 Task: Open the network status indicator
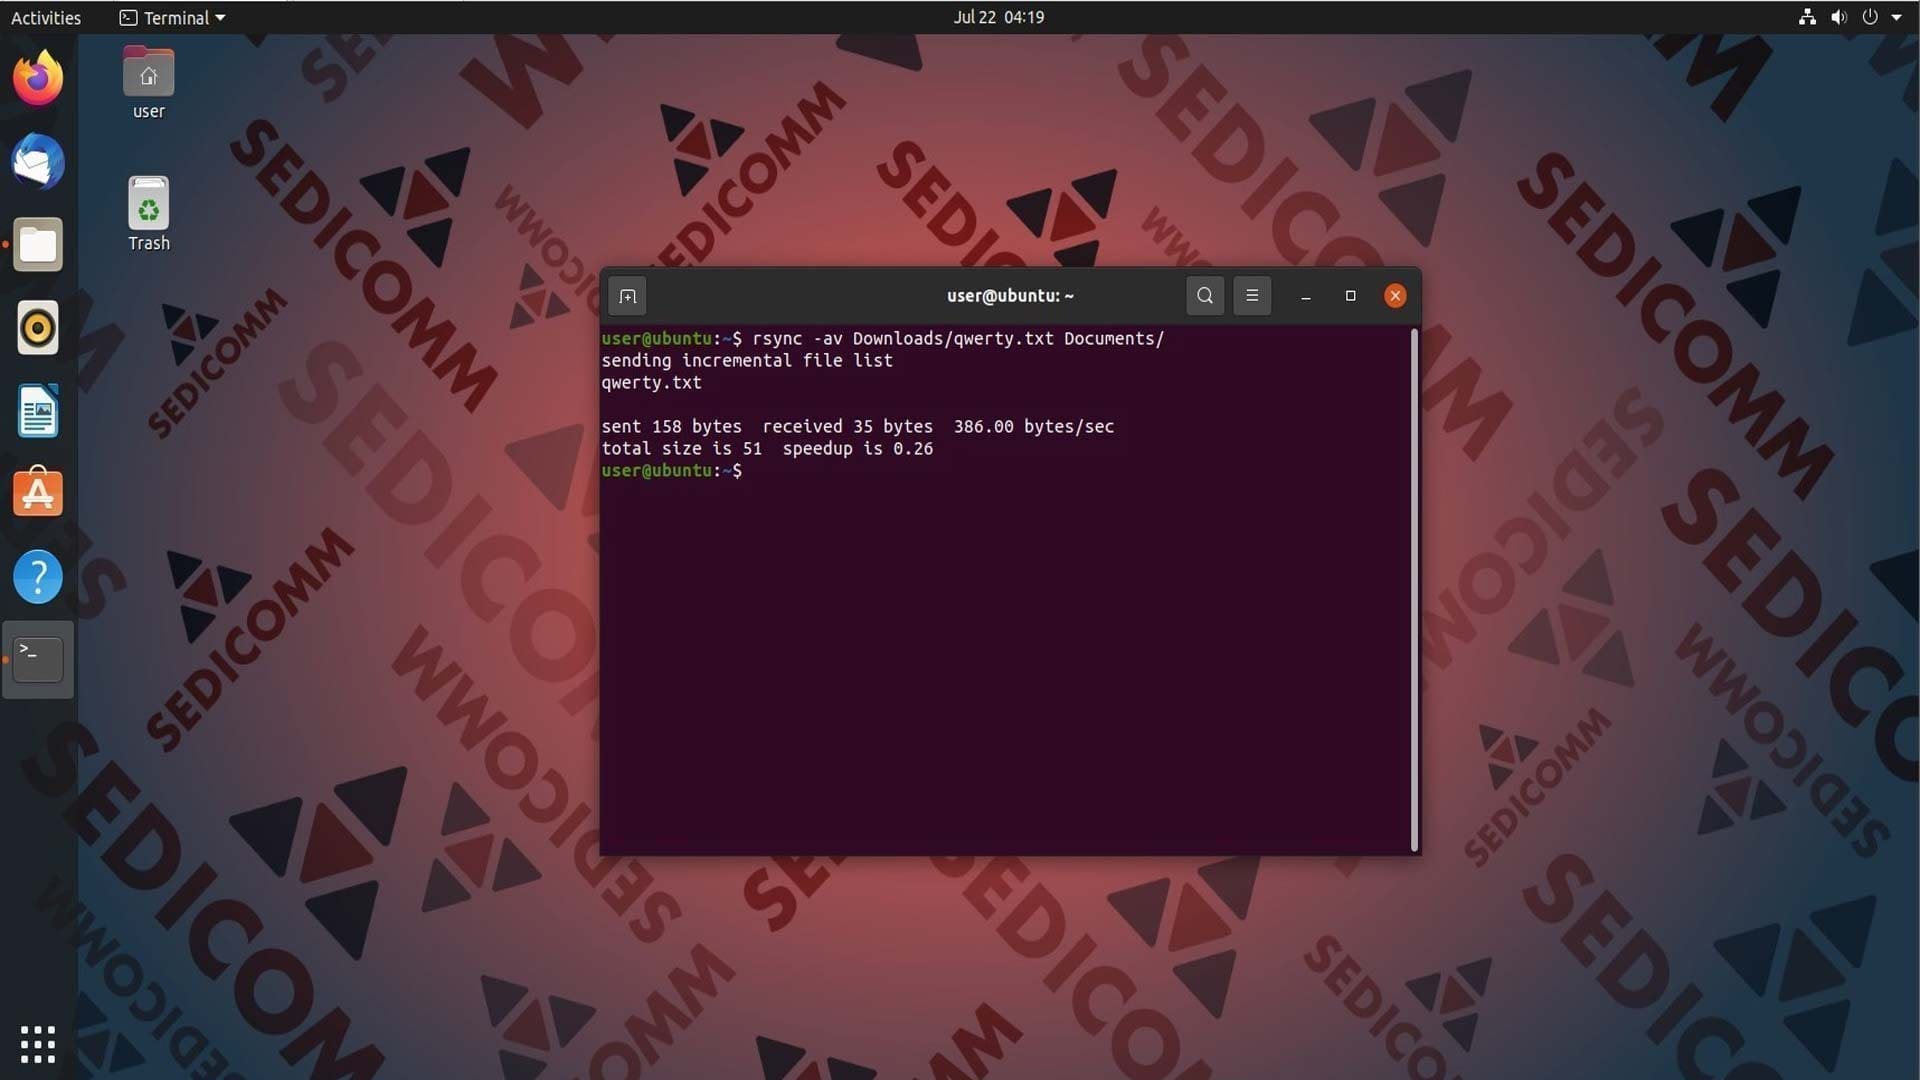1807,17
